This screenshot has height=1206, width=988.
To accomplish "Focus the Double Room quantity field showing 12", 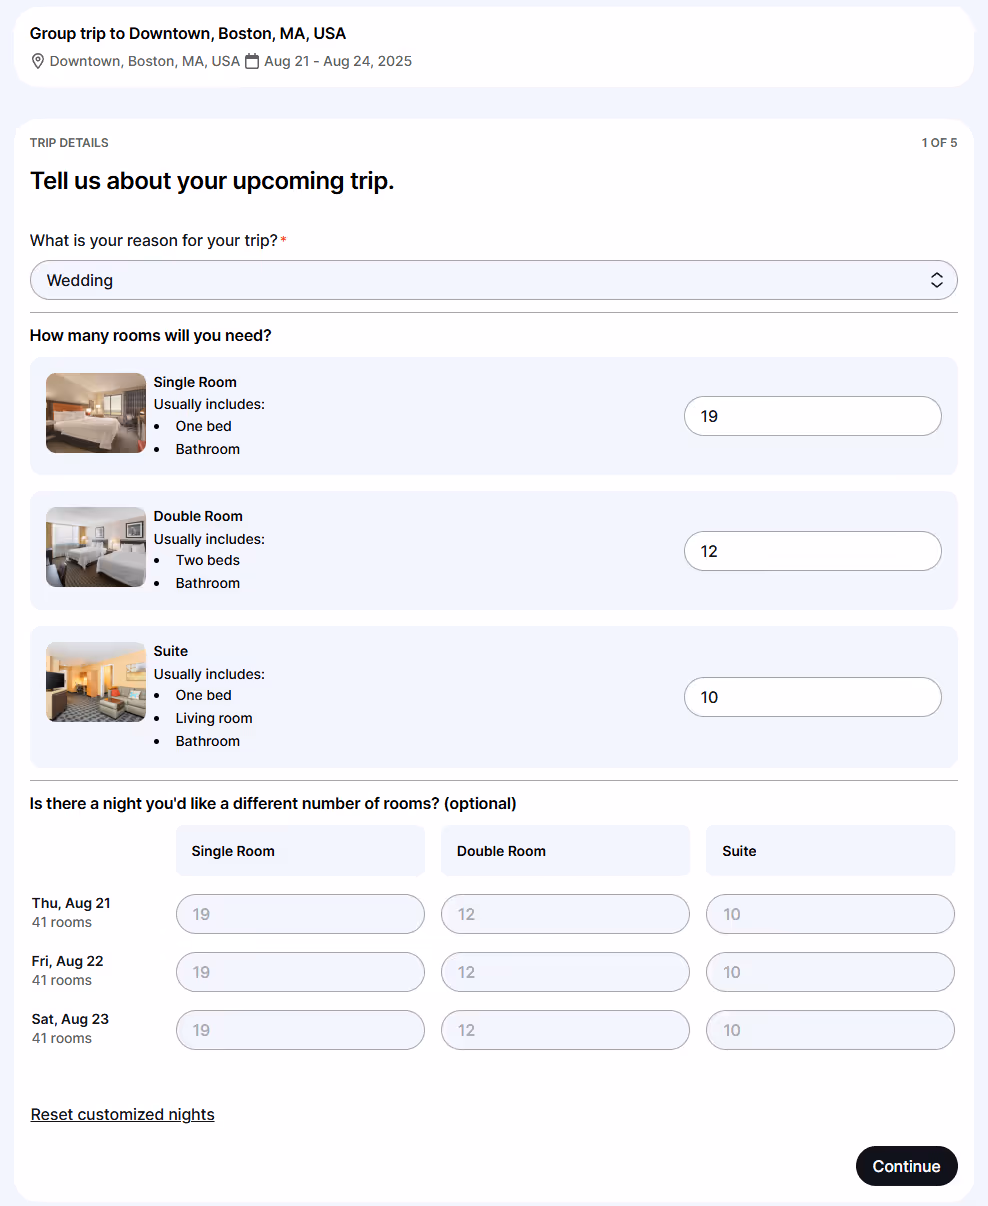I will pos(813,551).
